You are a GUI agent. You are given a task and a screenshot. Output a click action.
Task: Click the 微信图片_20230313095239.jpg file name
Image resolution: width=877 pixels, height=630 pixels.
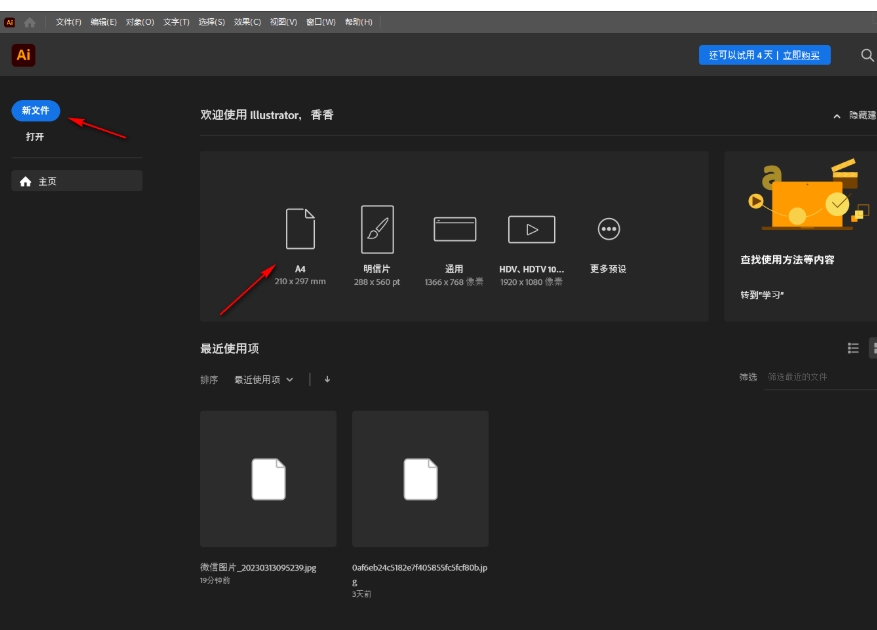tap(258, 568)
